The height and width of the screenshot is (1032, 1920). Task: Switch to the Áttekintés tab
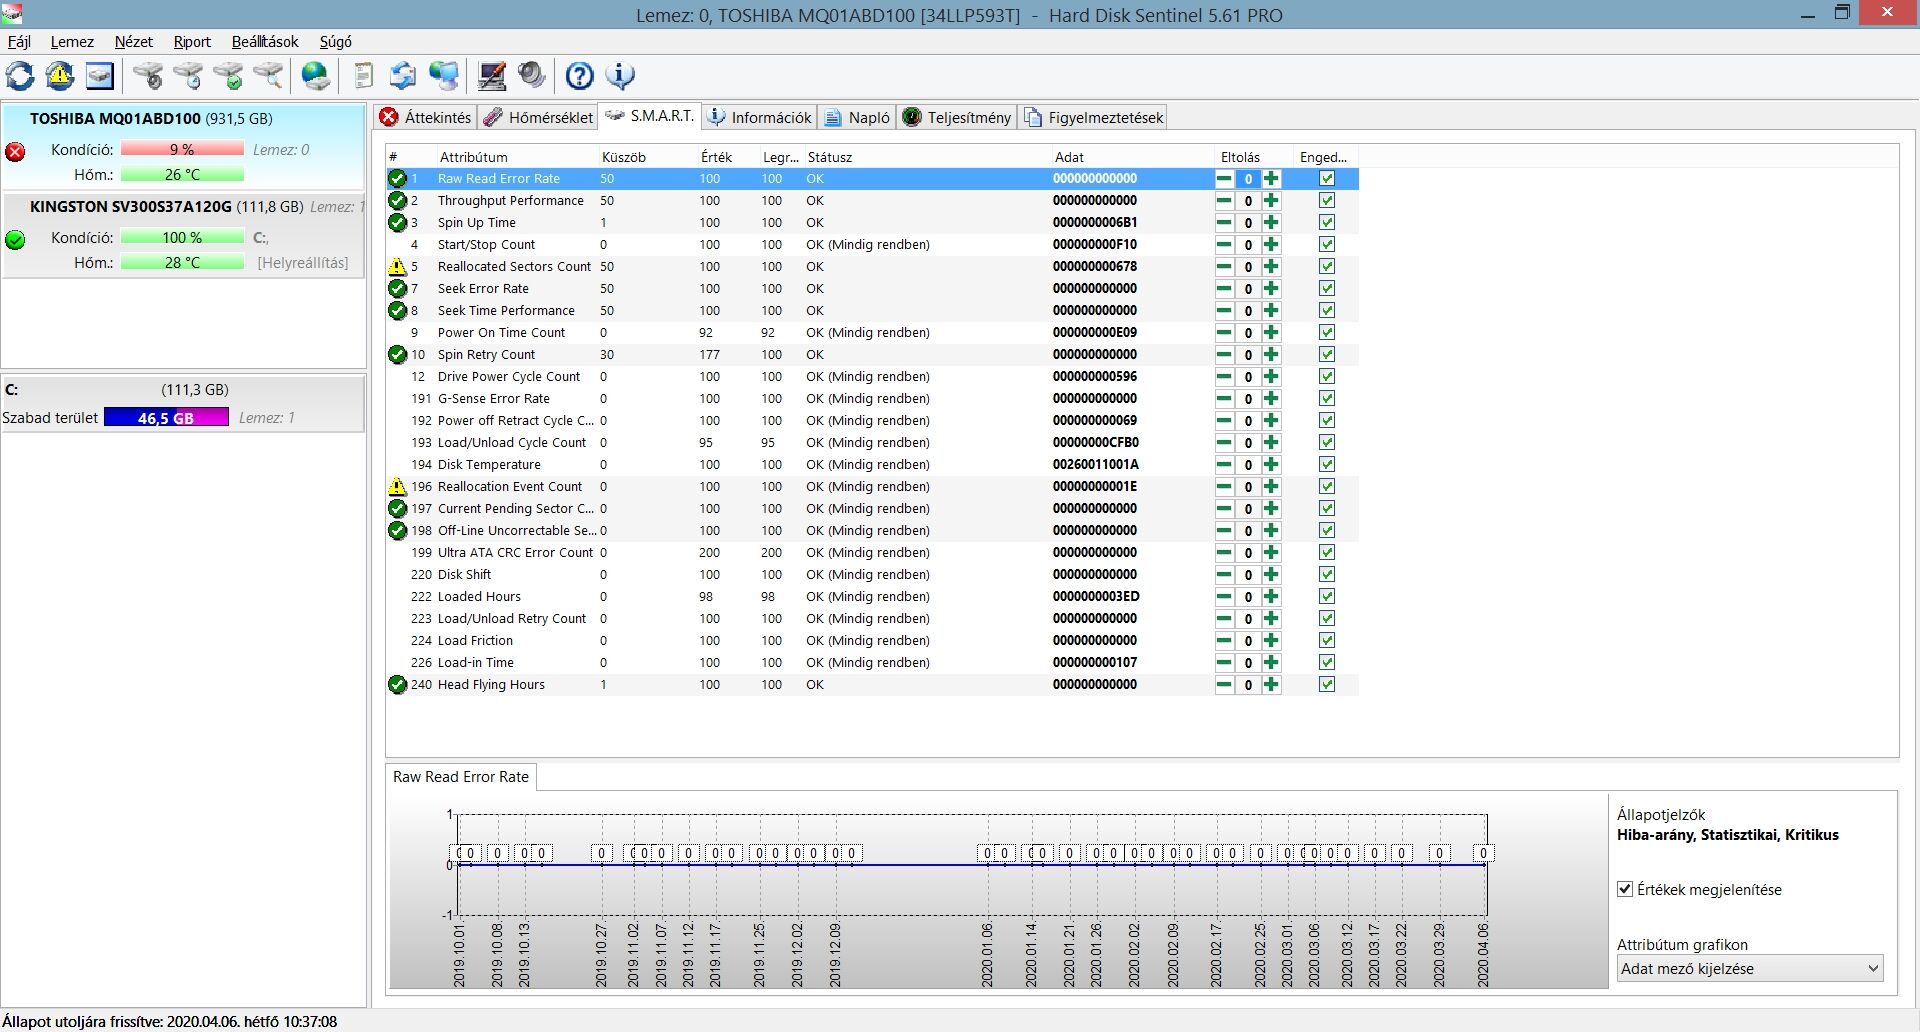[x=426, y=118]
